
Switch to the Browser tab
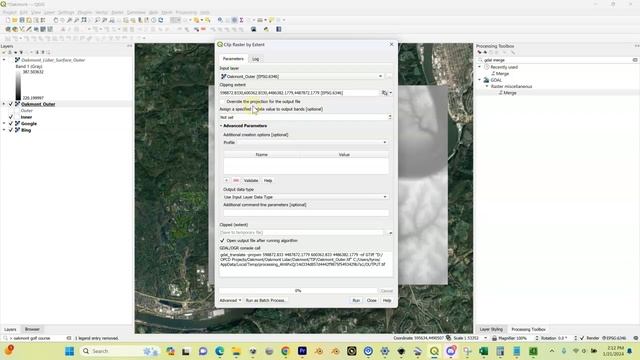click(32, 329)
